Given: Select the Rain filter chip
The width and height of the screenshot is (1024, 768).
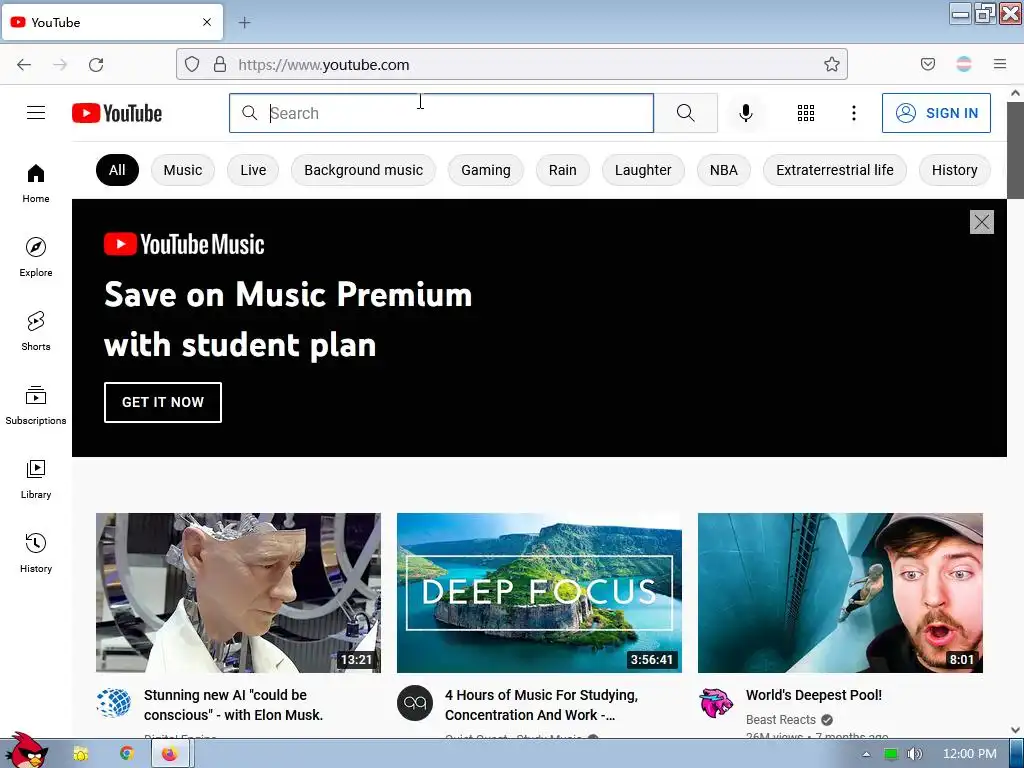Looking at the screenshot, I should [x=563, y=170].
